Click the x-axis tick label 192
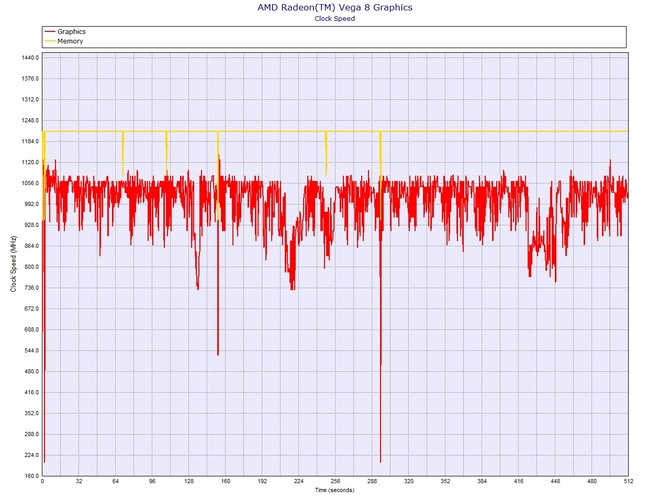 pyautogui.click(x=262, y=481)
